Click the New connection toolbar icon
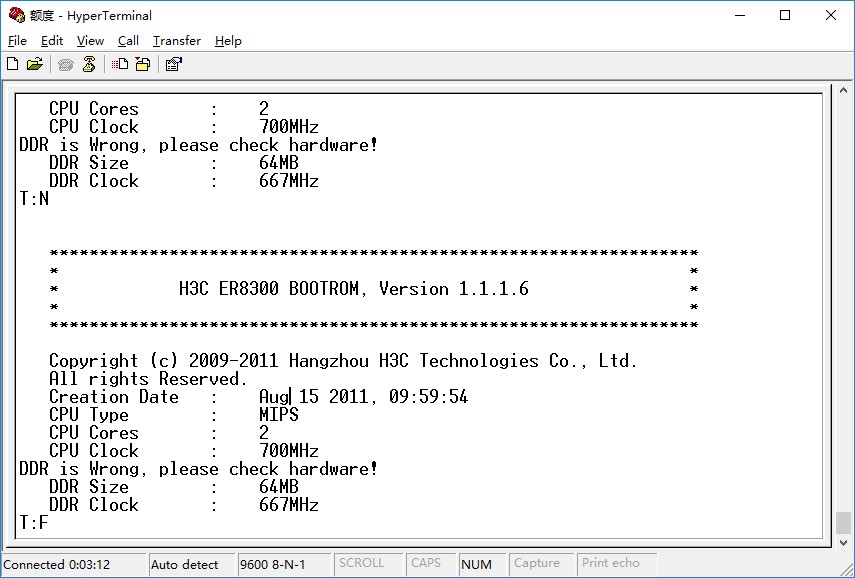 [13, 64]
